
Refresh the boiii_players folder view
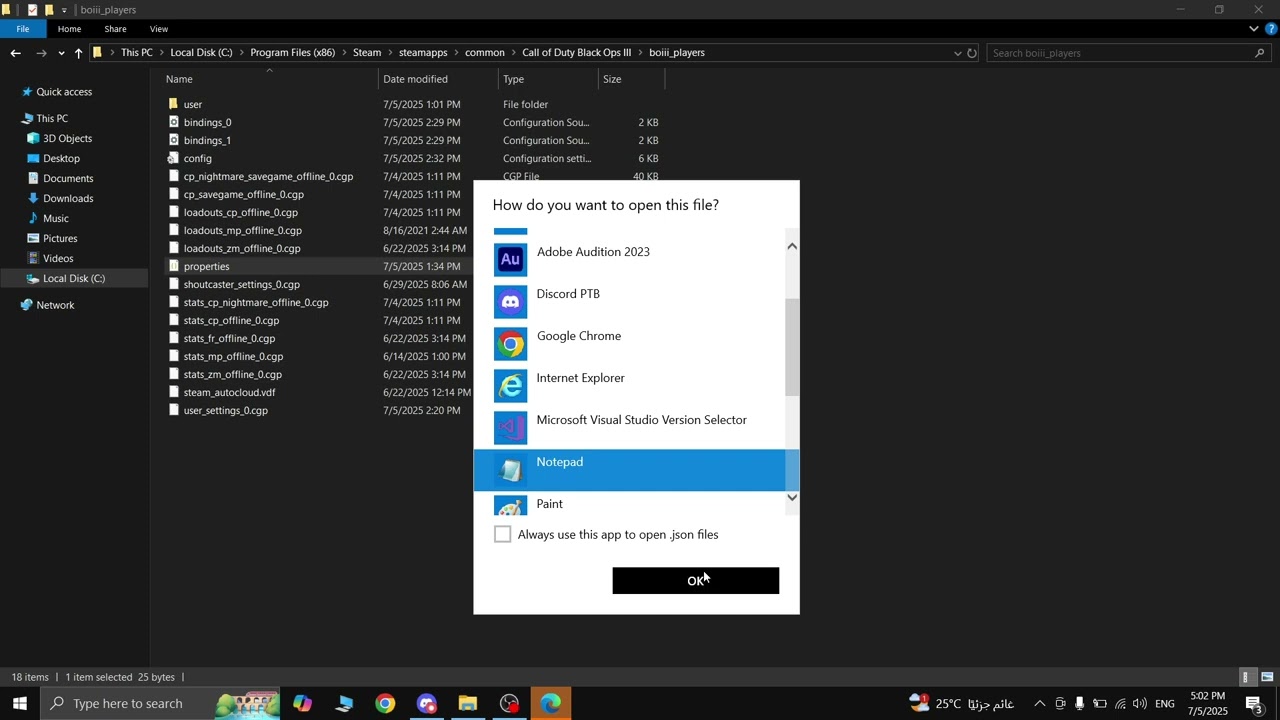pyautogui.click(x=971, y=53)
